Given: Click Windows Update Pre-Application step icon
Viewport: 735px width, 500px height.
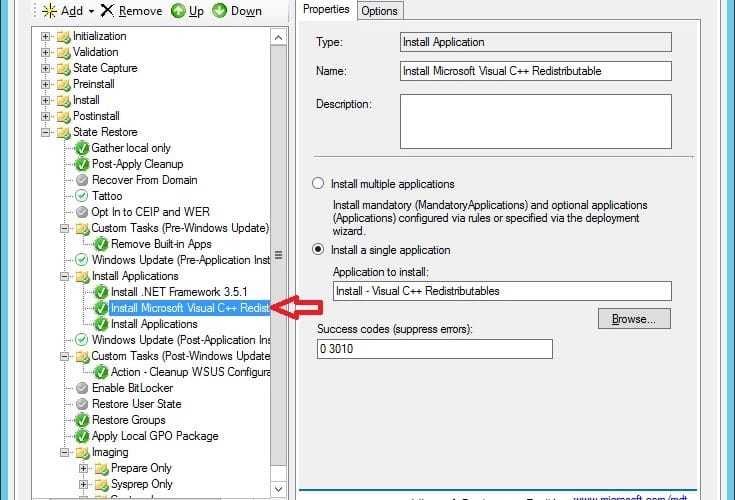Looking at the screenshot, I should click(82, 260).
